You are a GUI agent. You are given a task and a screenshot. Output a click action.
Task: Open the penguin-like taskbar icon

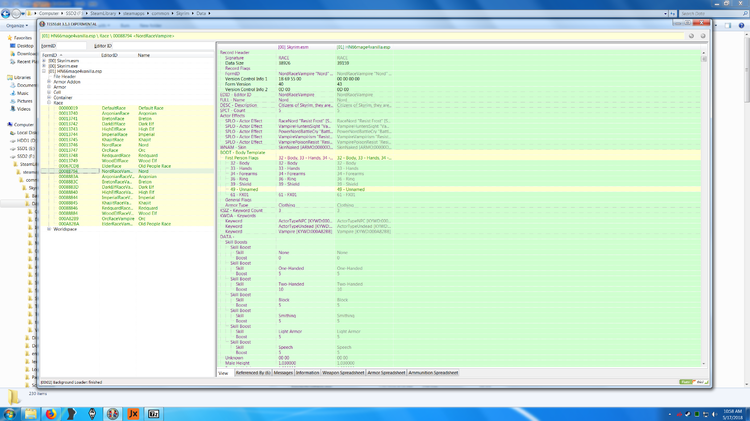coord(92,414)
